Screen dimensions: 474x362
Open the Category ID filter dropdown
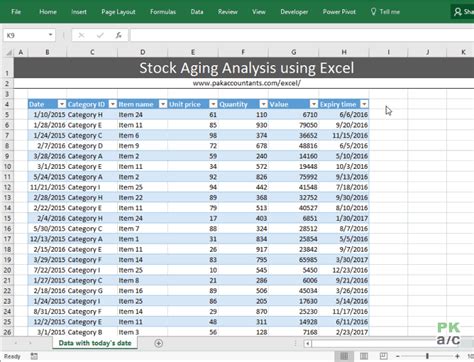point(113,104)
